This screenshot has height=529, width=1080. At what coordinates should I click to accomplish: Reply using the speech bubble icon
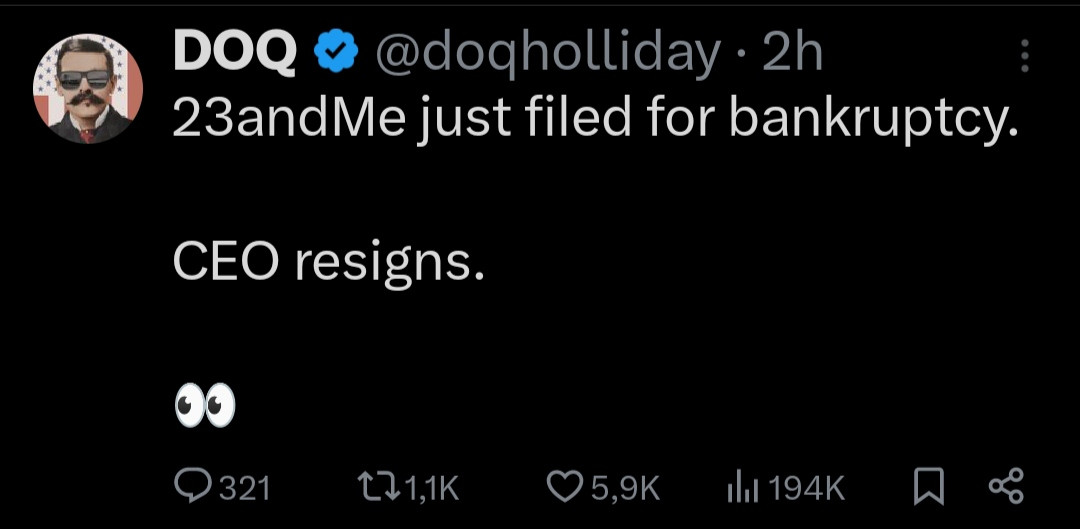tap(191, 487)
